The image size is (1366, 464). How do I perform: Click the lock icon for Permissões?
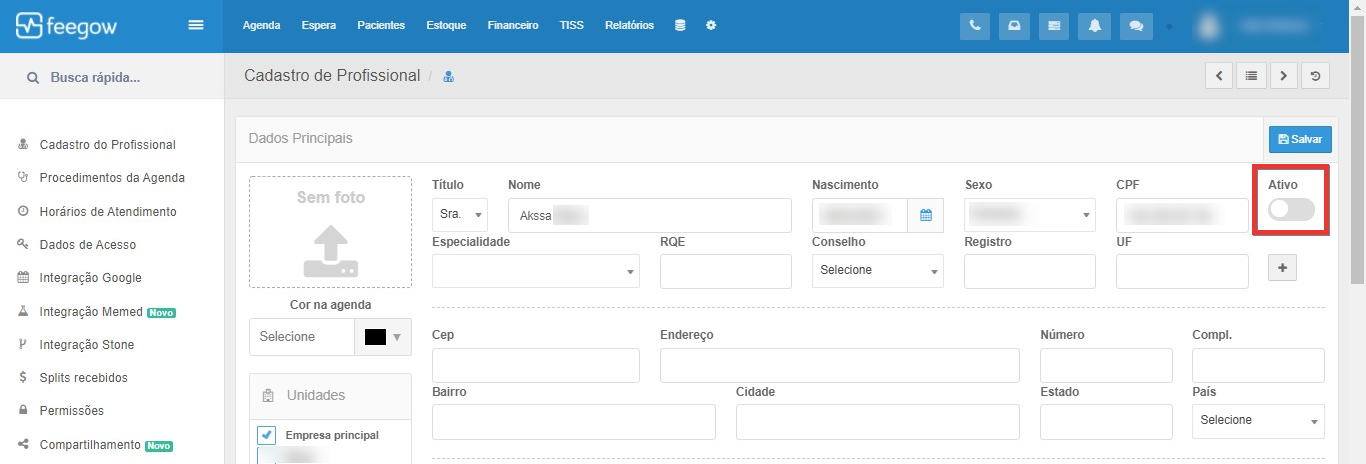(23, 411)
